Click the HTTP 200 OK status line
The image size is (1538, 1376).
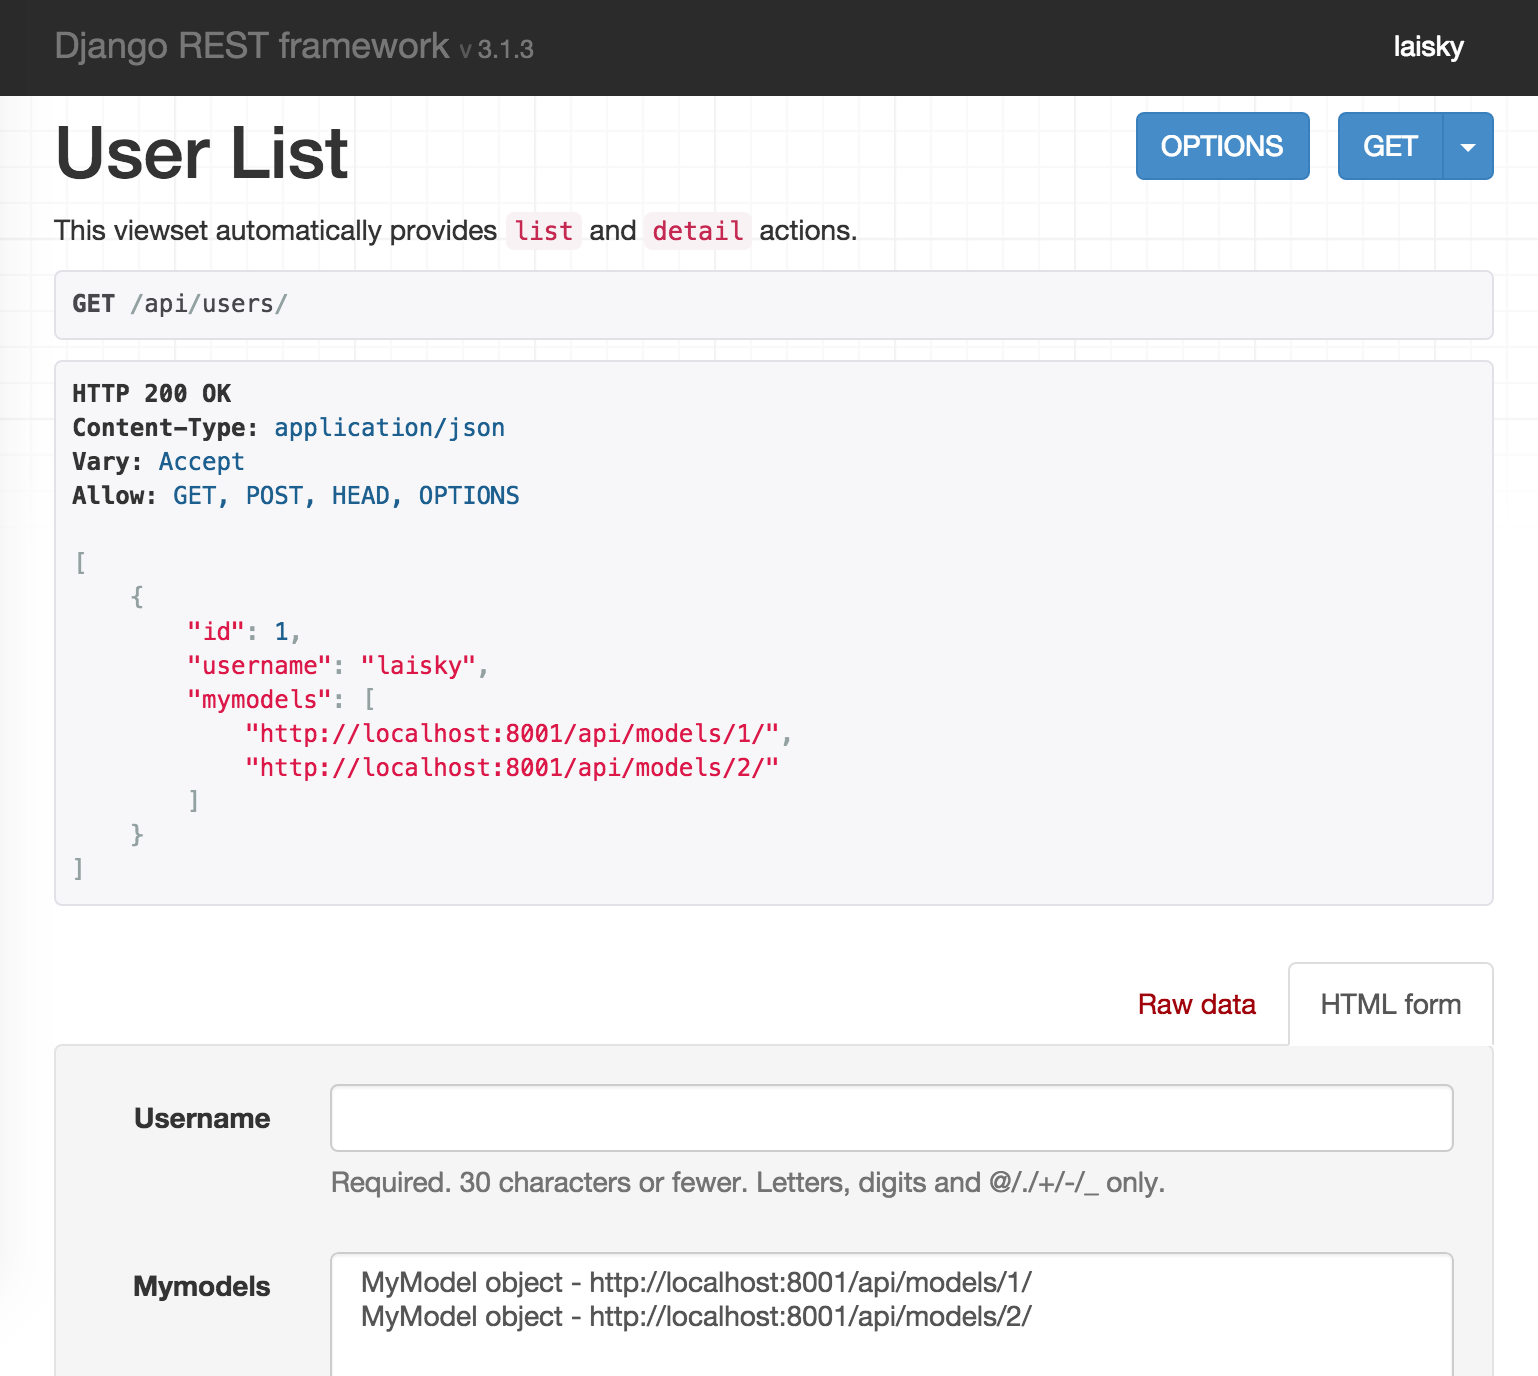point(152,394)
